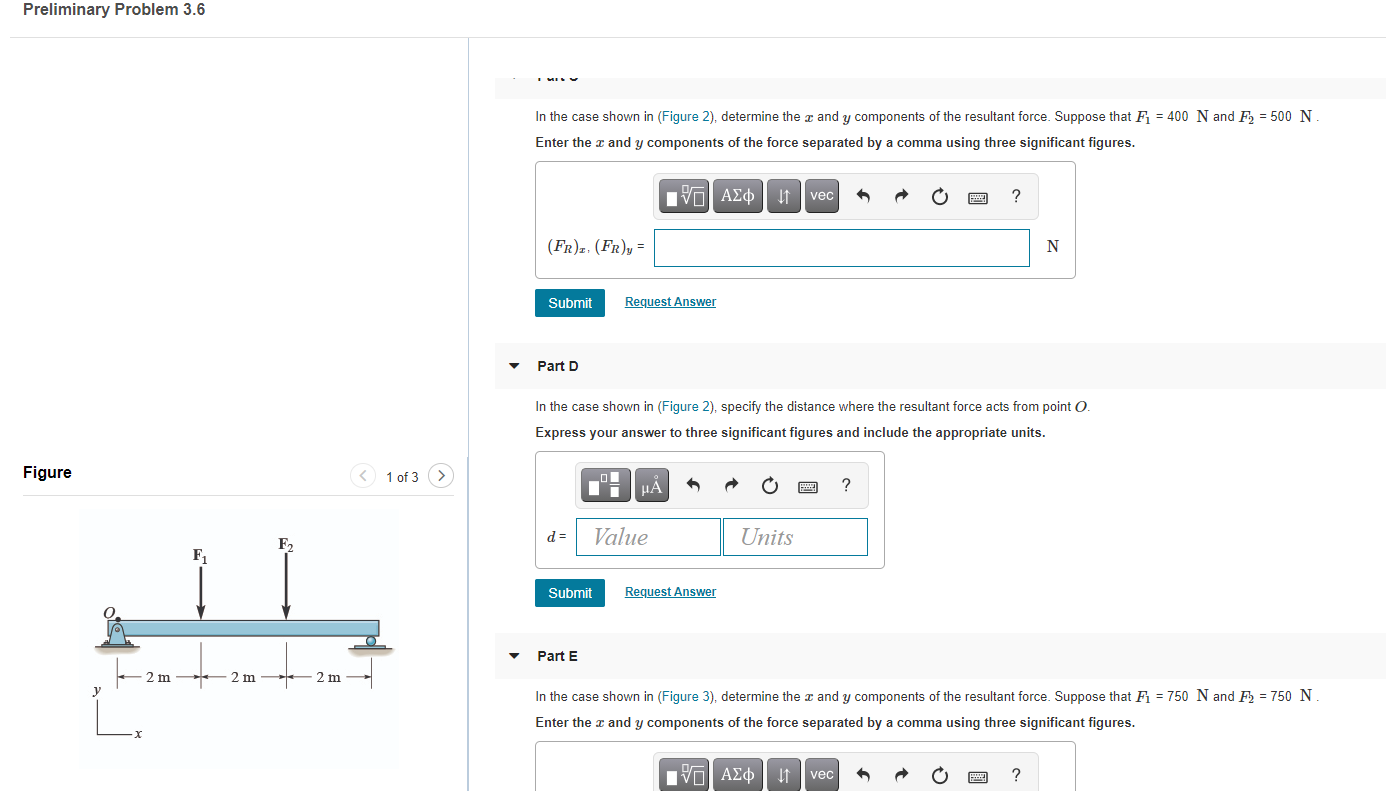Show keyboard shortcuts in Part D toolbar

[808, 487]
